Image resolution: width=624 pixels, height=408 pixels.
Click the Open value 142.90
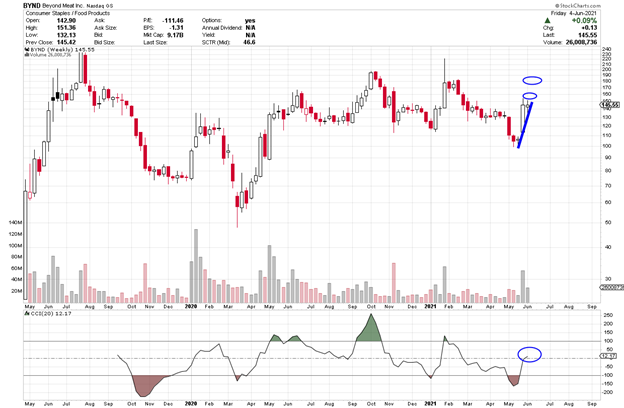66,20
